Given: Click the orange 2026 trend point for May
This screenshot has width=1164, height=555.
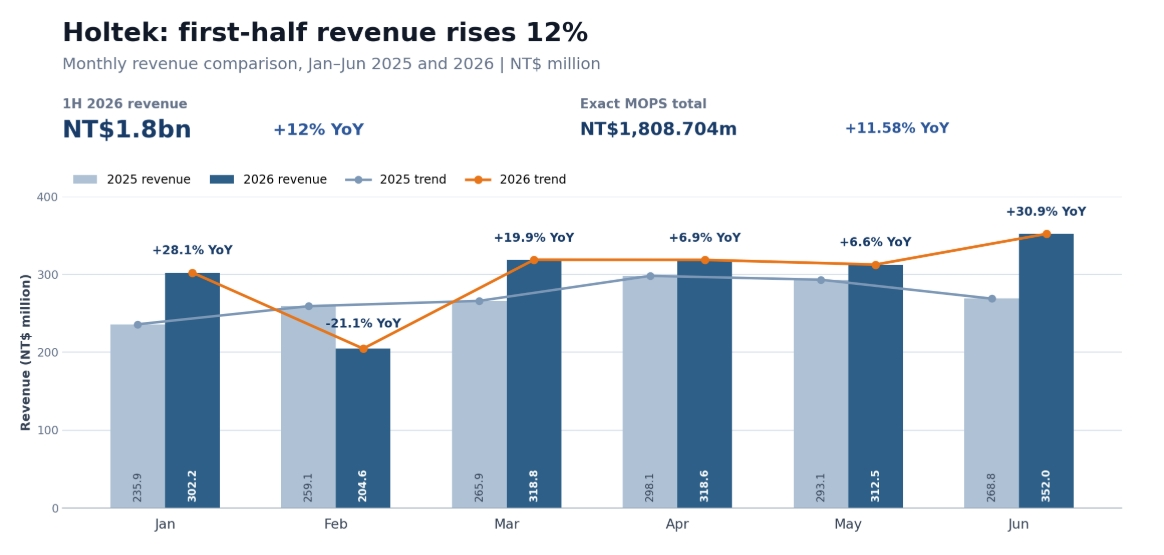Looking at the screenshot, I should (876, 265).
